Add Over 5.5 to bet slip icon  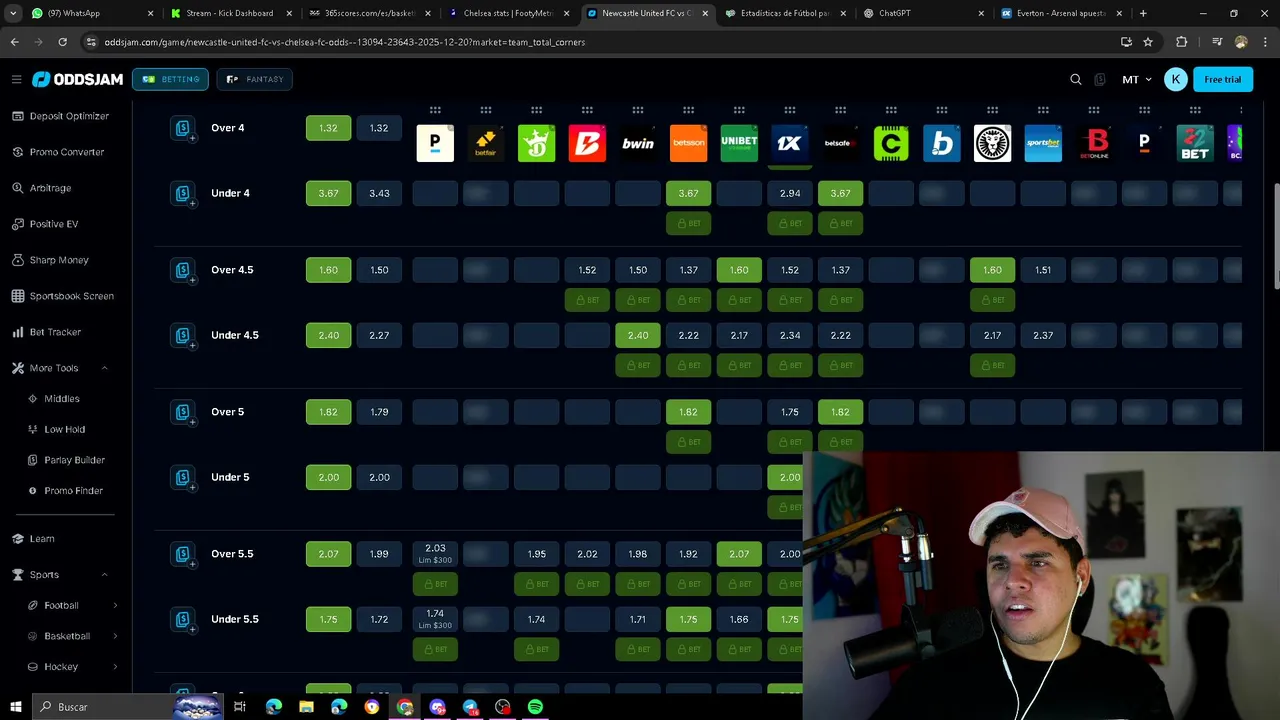(183, 555)
